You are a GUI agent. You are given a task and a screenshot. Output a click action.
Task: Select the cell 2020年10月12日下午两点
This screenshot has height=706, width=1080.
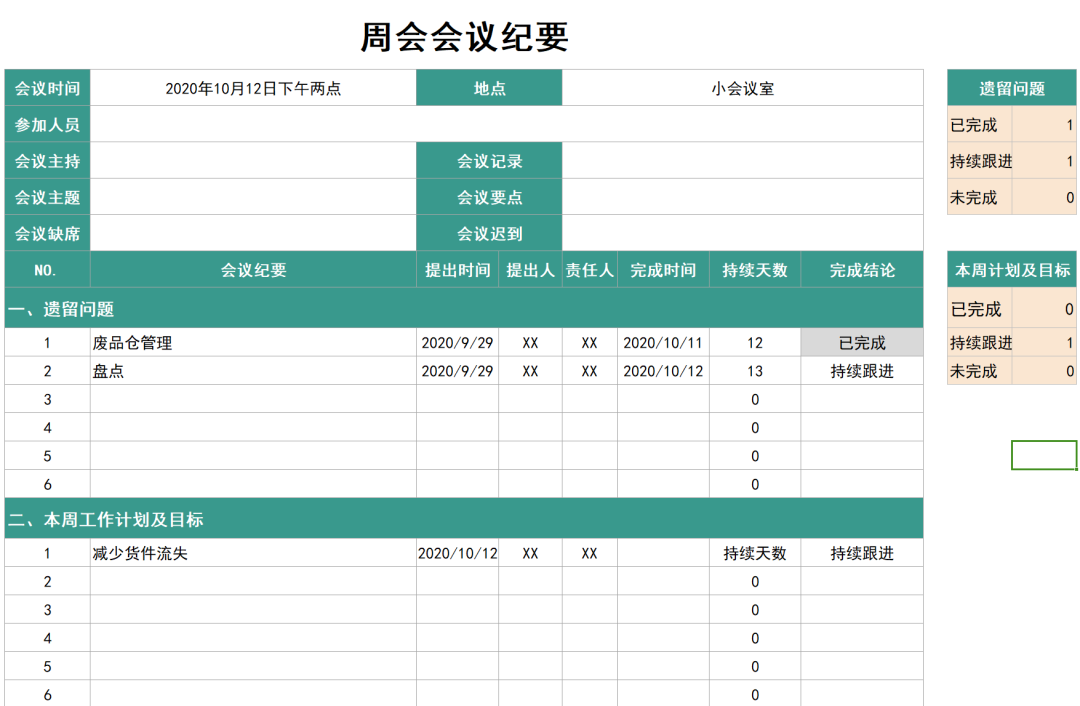(x=253, y=88)
